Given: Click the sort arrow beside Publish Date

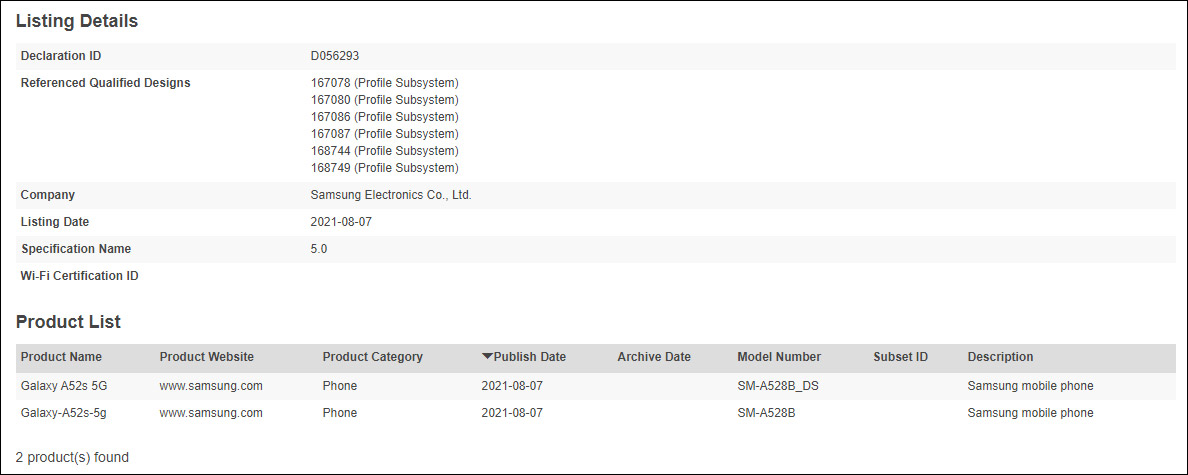Looking at the screenshot, I should 487,357.
